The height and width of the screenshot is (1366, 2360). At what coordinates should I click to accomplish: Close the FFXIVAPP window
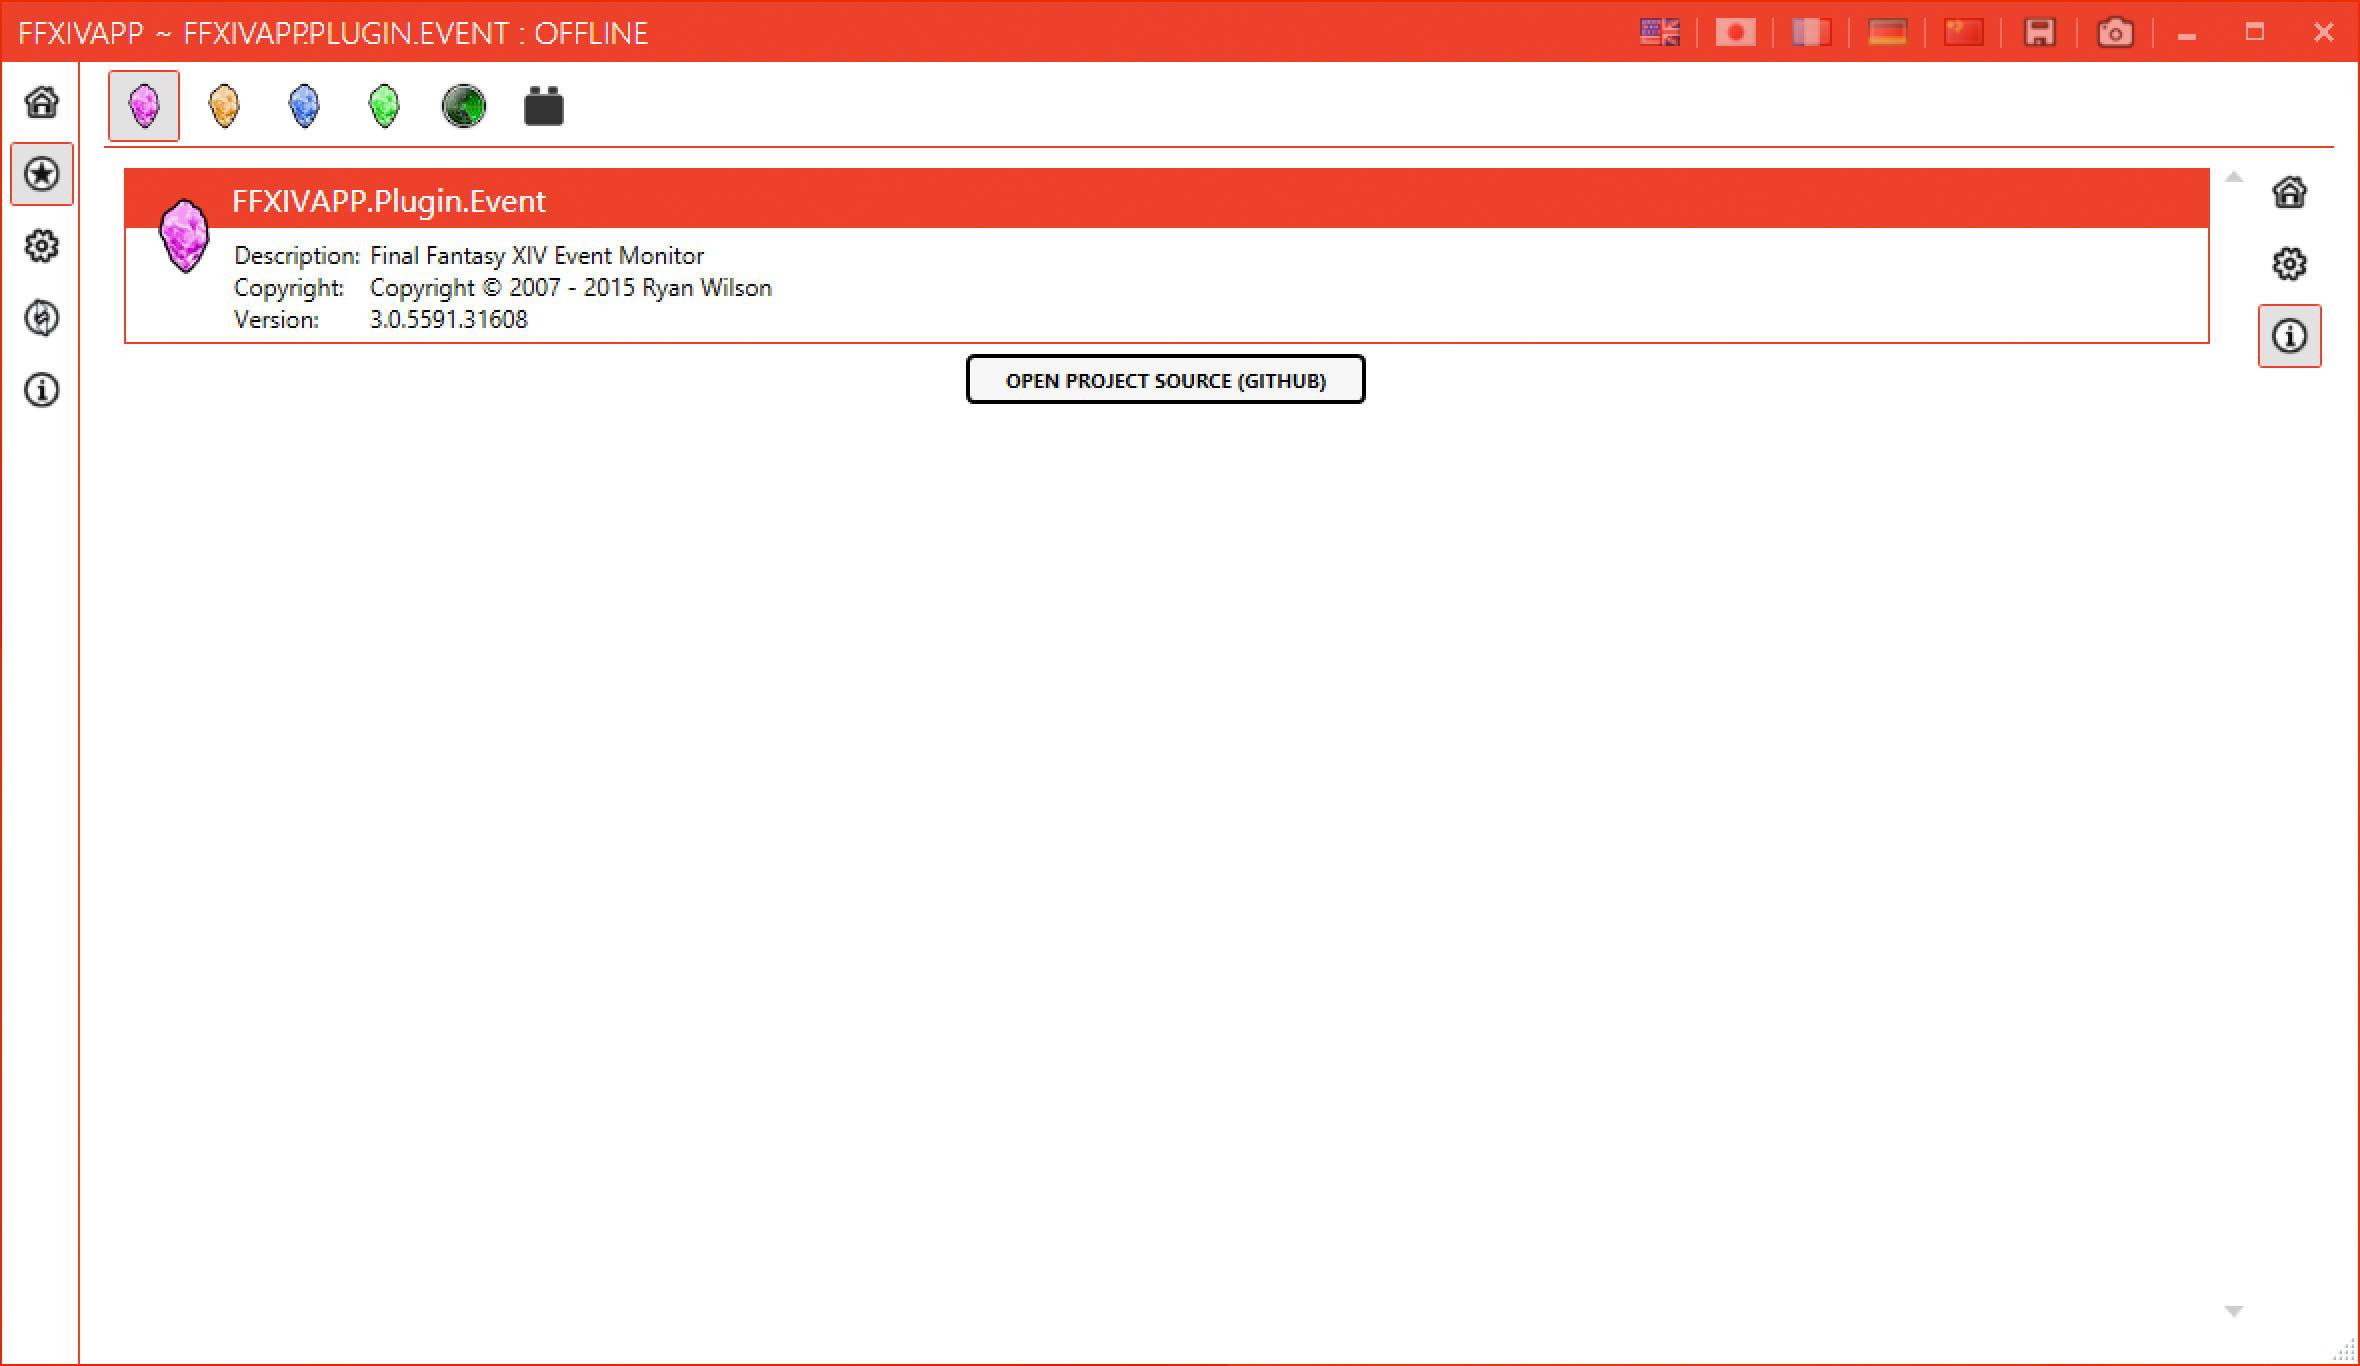point(2324,33)
